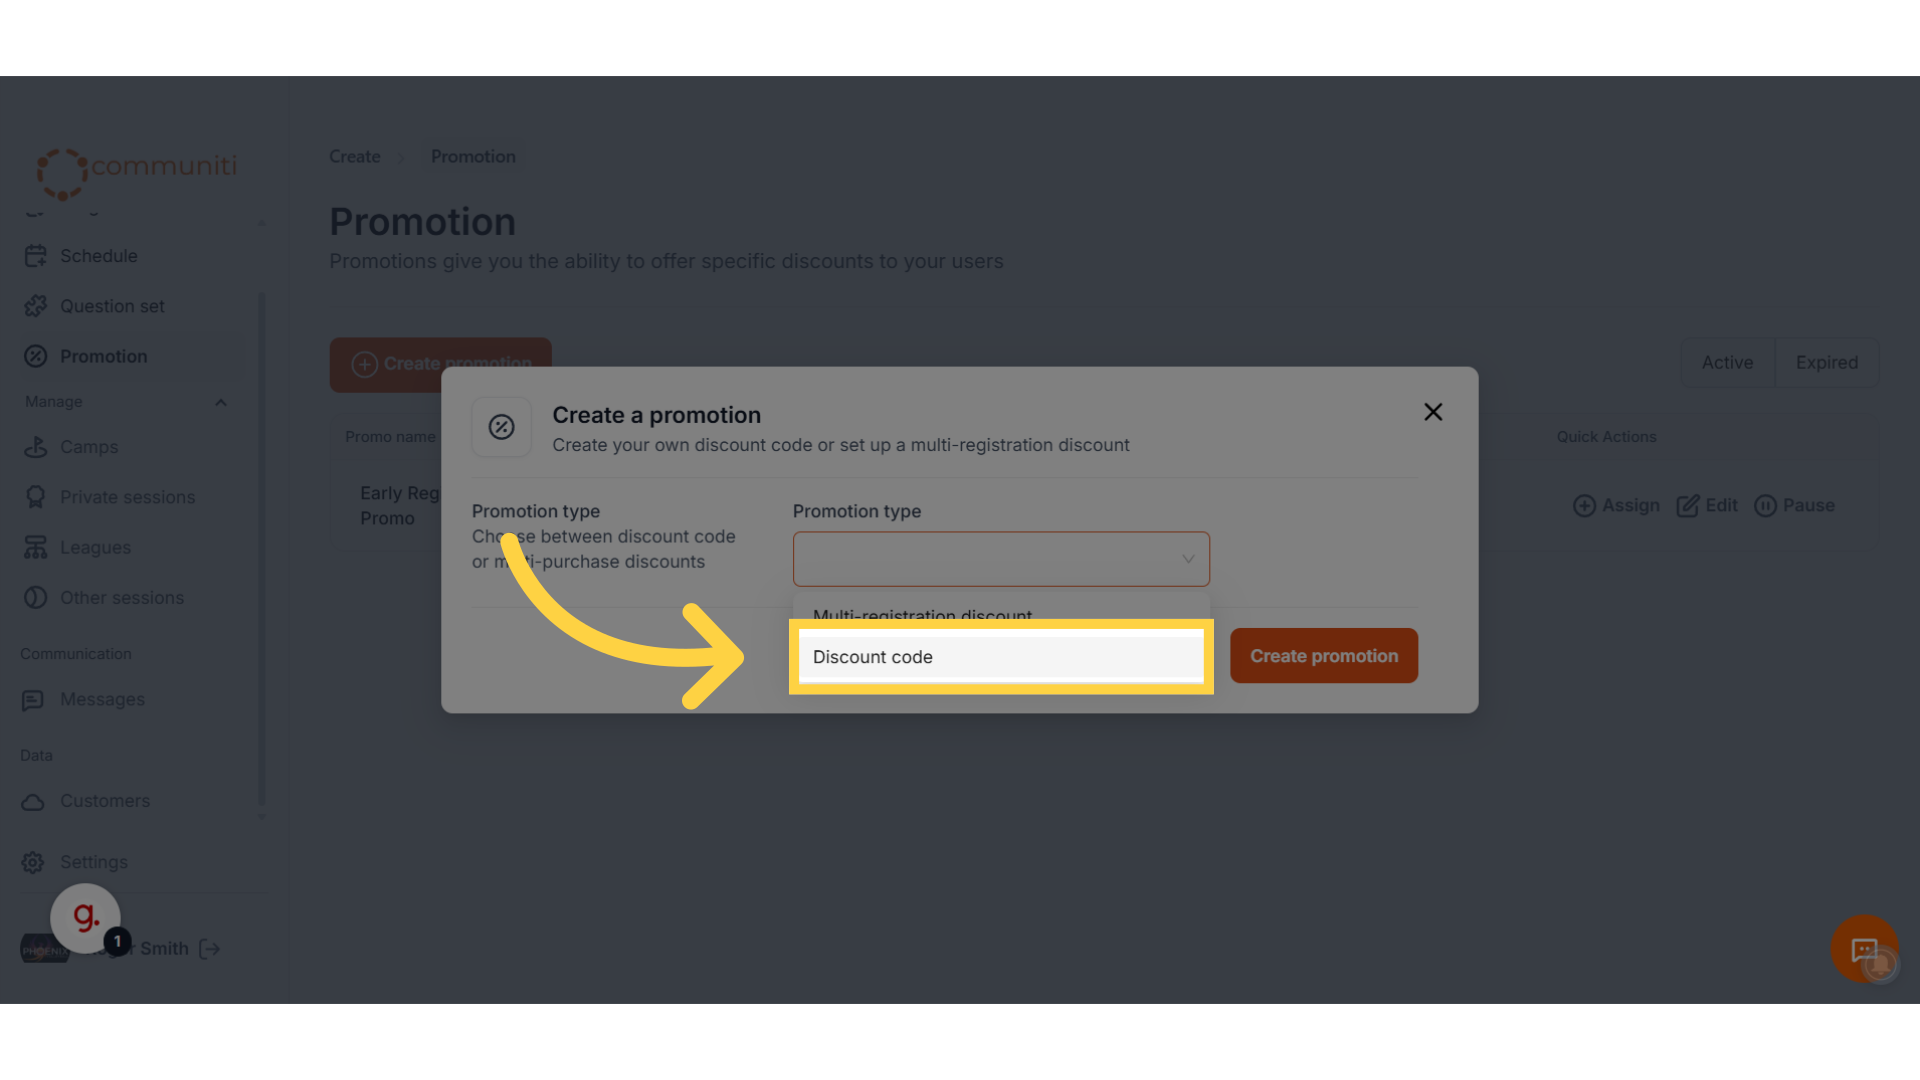Pause the Early Reg Promo promotion

coord(1794,506)
